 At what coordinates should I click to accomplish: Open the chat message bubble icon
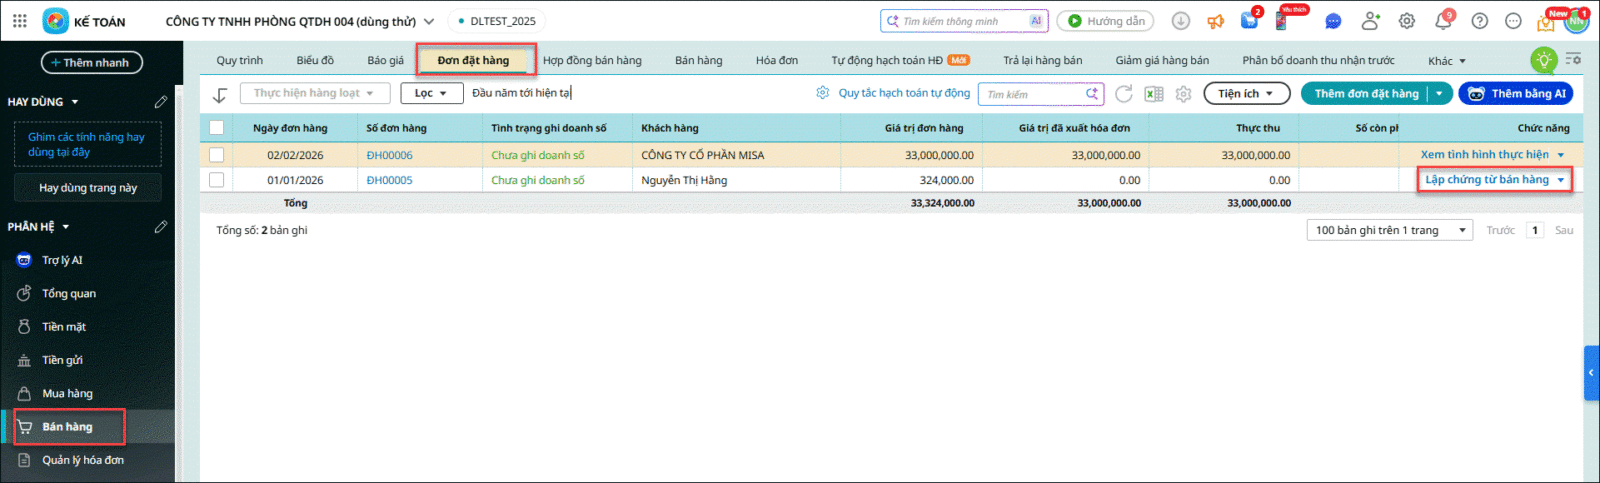pyautogui.click(x=1333, y=21)
